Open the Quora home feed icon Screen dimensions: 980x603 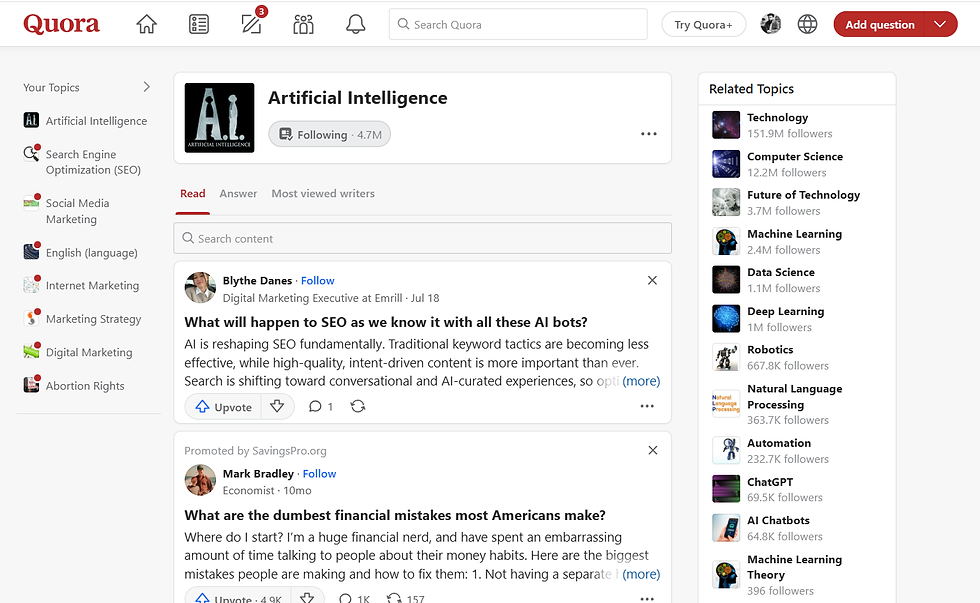pyautogui.click(x=146, y=24)
